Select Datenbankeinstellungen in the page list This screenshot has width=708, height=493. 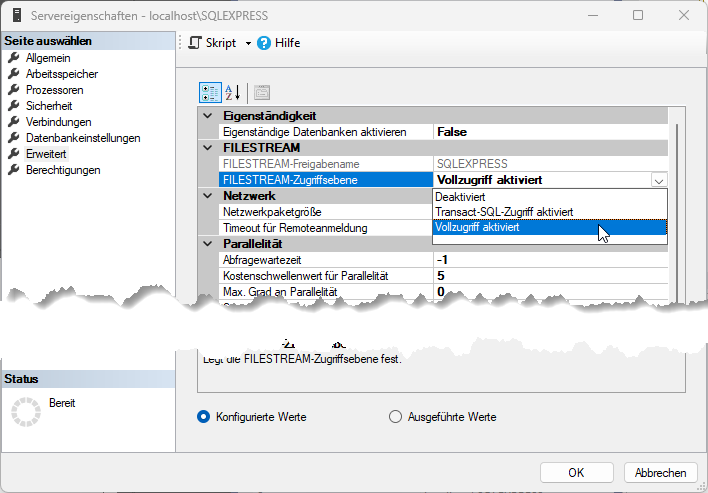click(83, 138)
